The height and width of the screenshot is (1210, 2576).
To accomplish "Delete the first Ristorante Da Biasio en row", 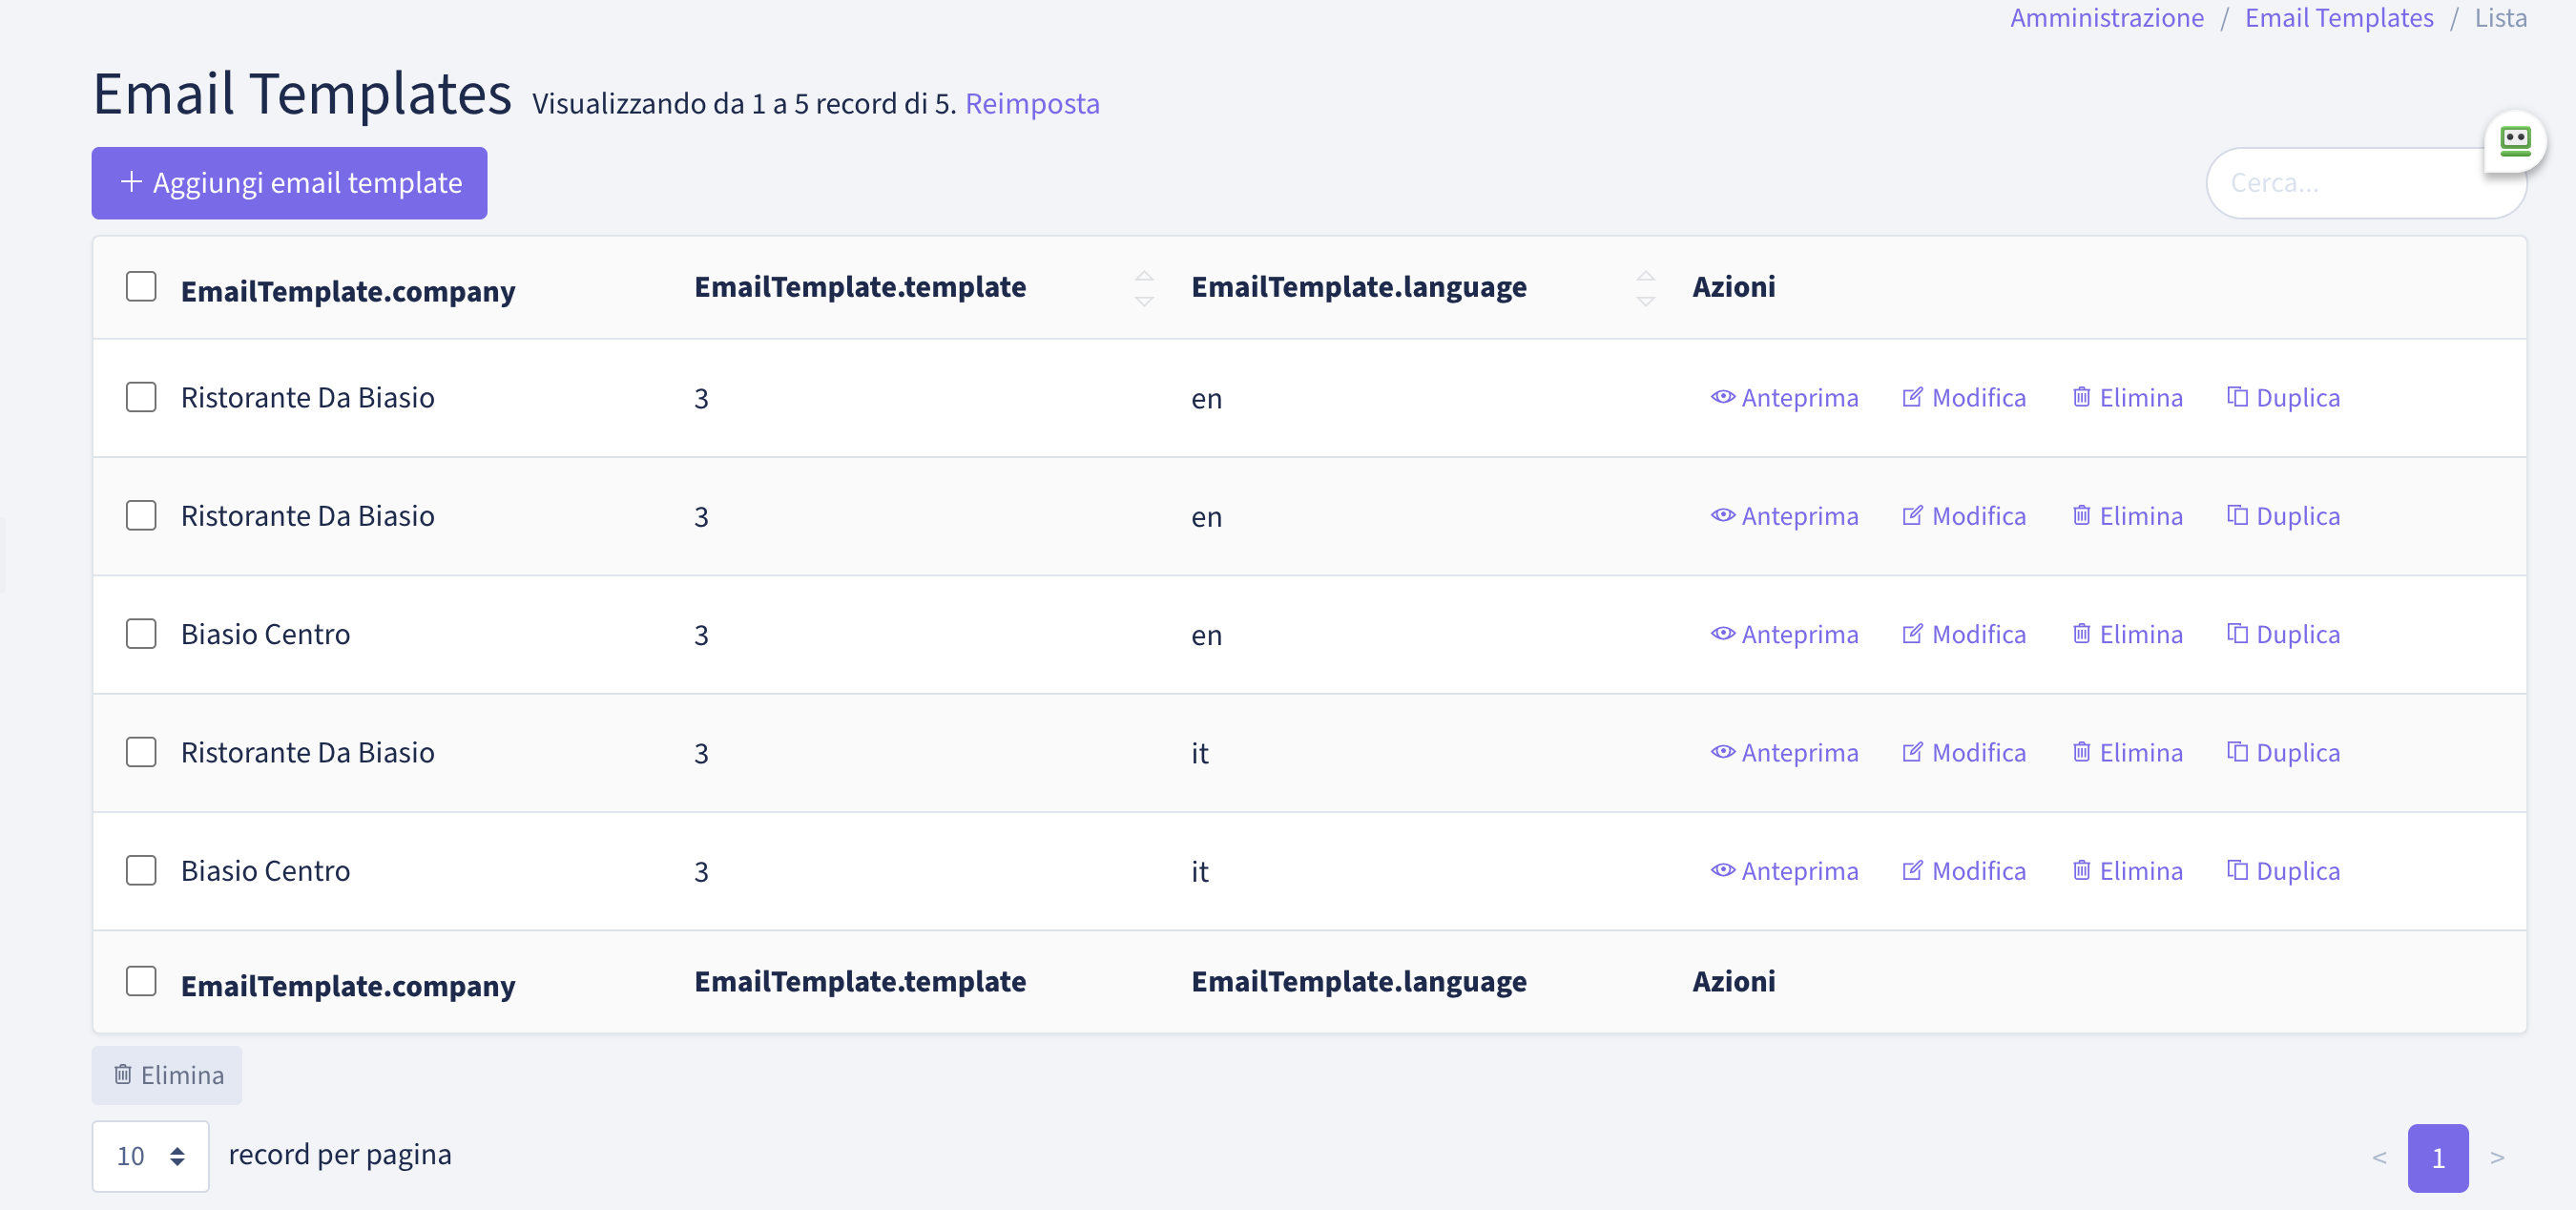I will [x=2127, y=398].
